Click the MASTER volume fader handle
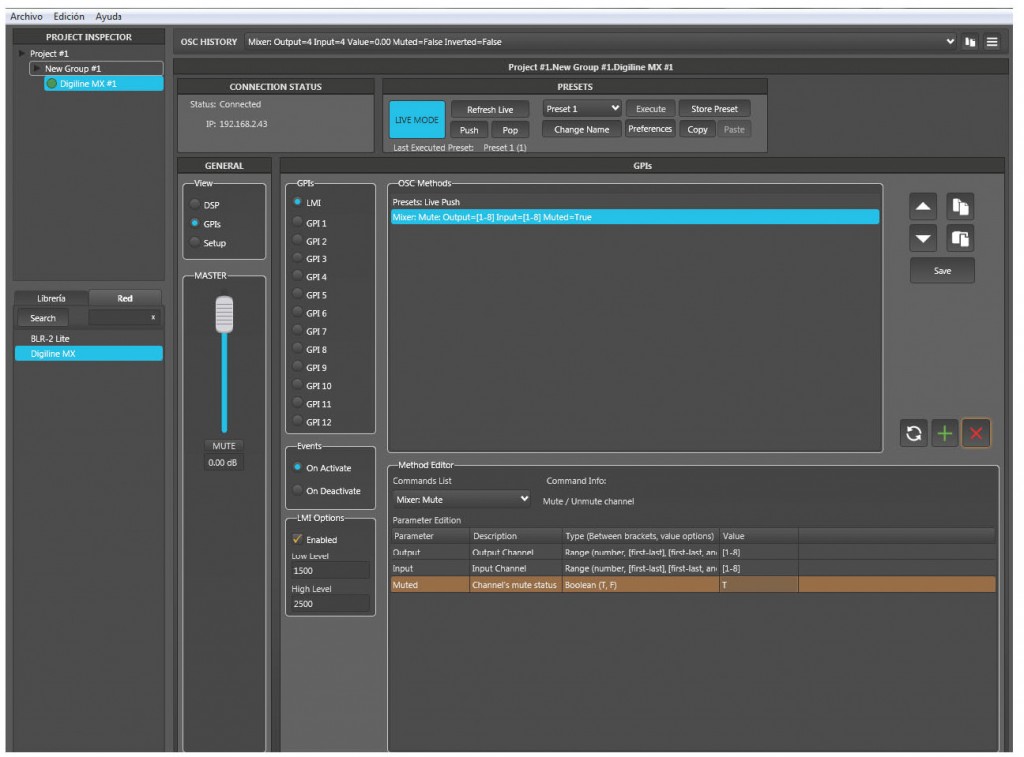Viewport: 1024px width, 757px height. point(224,315)
